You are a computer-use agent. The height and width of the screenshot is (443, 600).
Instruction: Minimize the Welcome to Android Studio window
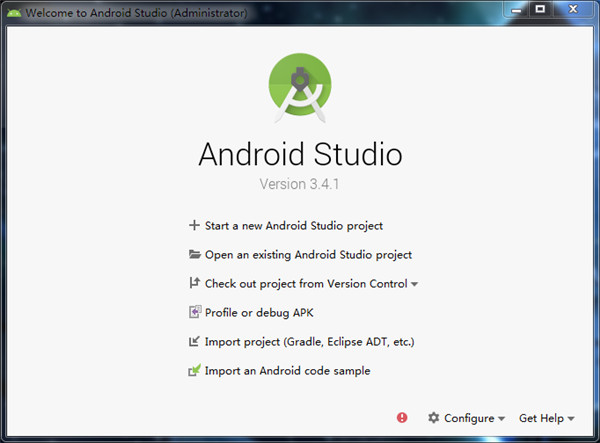coord(517,10)
